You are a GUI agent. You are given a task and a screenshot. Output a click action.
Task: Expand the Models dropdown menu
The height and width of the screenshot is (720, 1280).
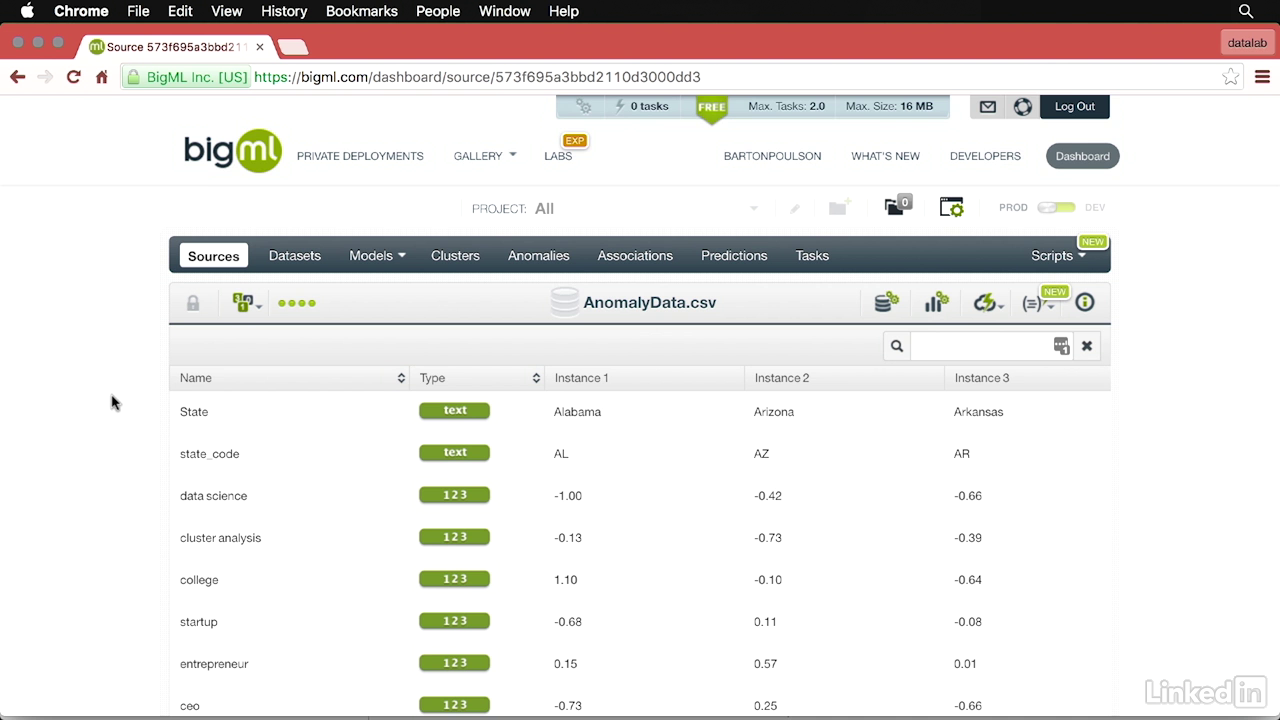tap(377, 256)
